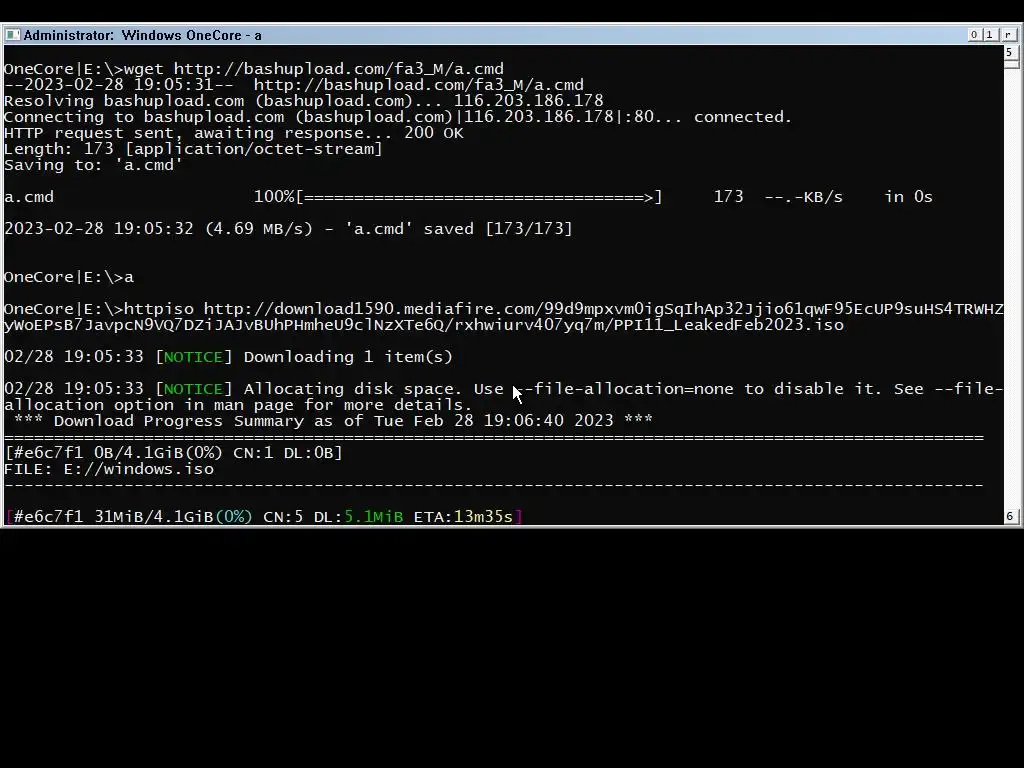Click '[#e6c7f1 0B/4.1GiB(0%) CN:1 DL:0B]' line
1024x768 pixels.
pyautogui.click(x=173, y=453)
